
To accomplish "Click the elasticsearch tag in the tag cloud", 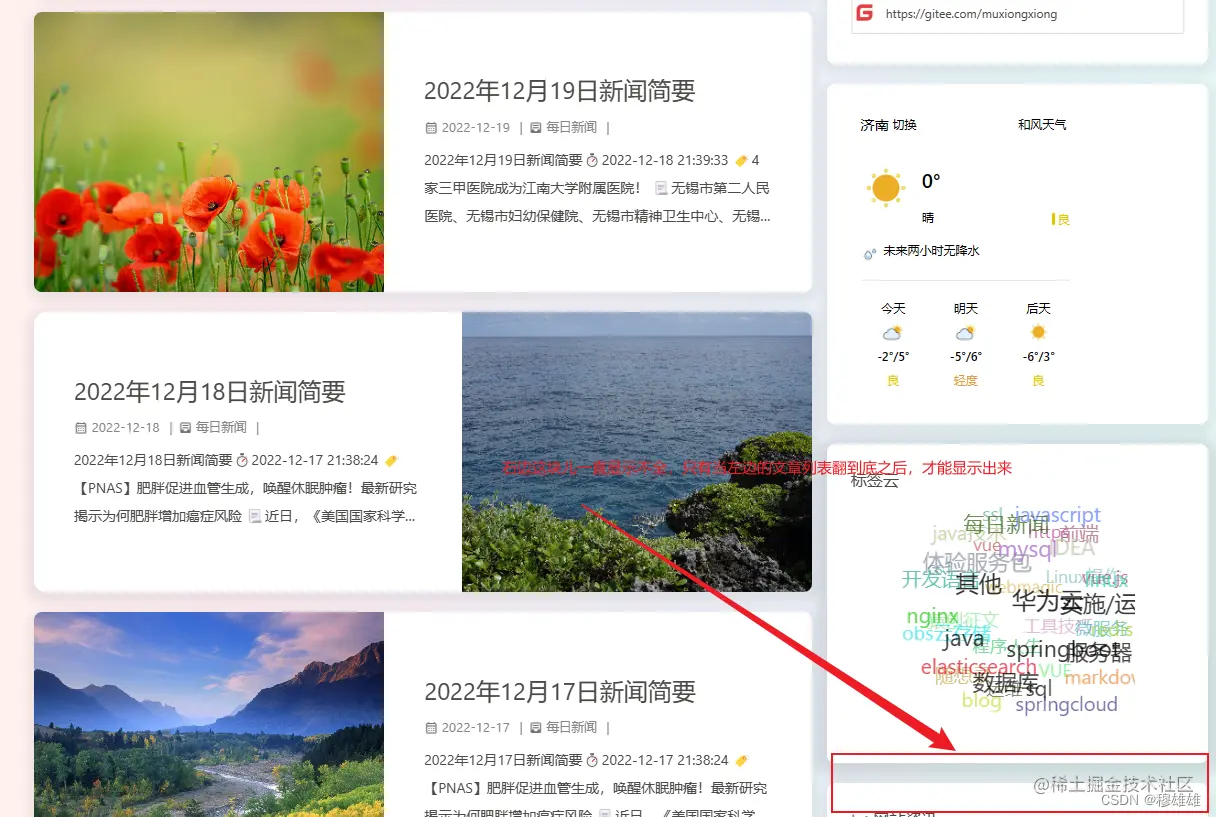I will tap(977, 666).
